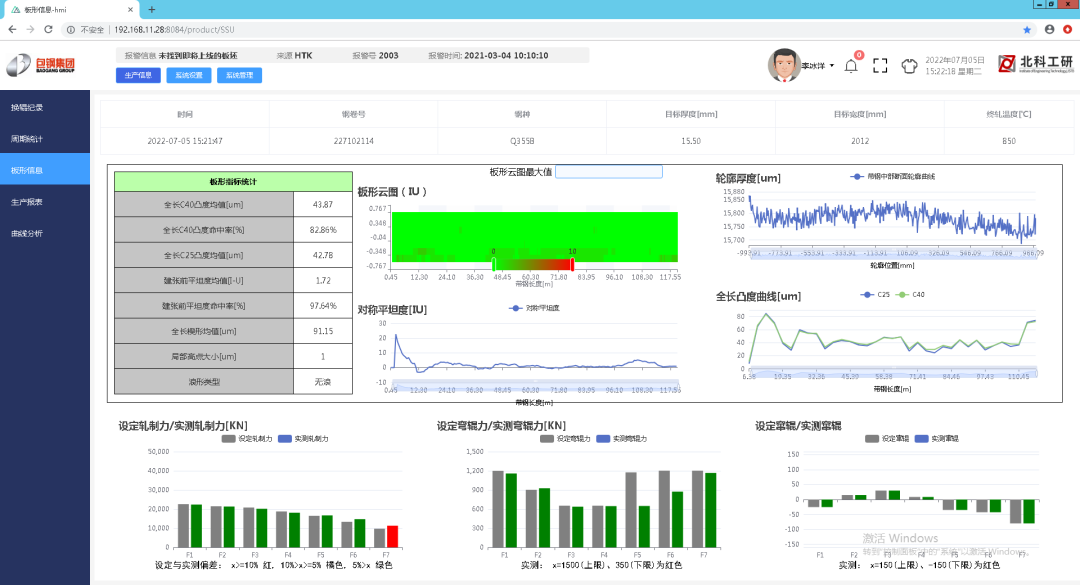Image resolution: width=1080 pixels, height=585 pixels.
Task: Click the notification bell icon
Action: (x=851, y=66)
